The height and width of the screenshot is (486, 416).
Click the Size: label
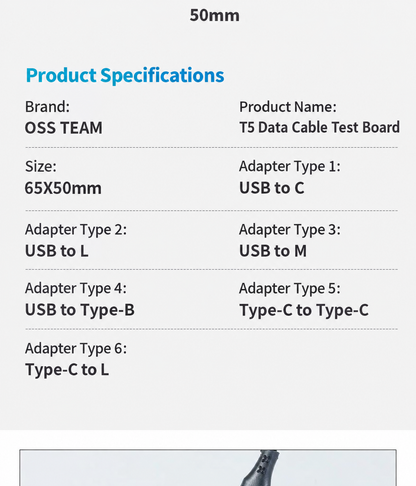[x=41, y=166]
